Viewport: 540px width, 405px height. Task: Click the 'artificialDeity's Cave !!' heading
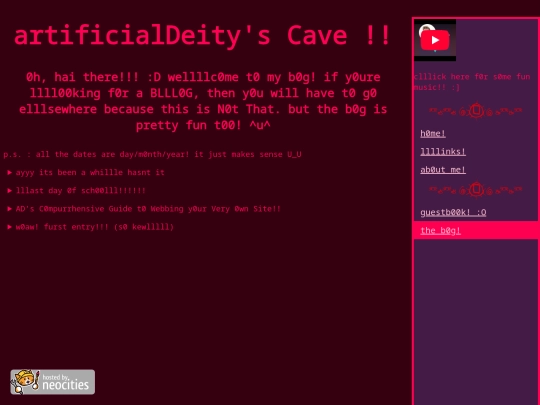[x=202, y=35]
